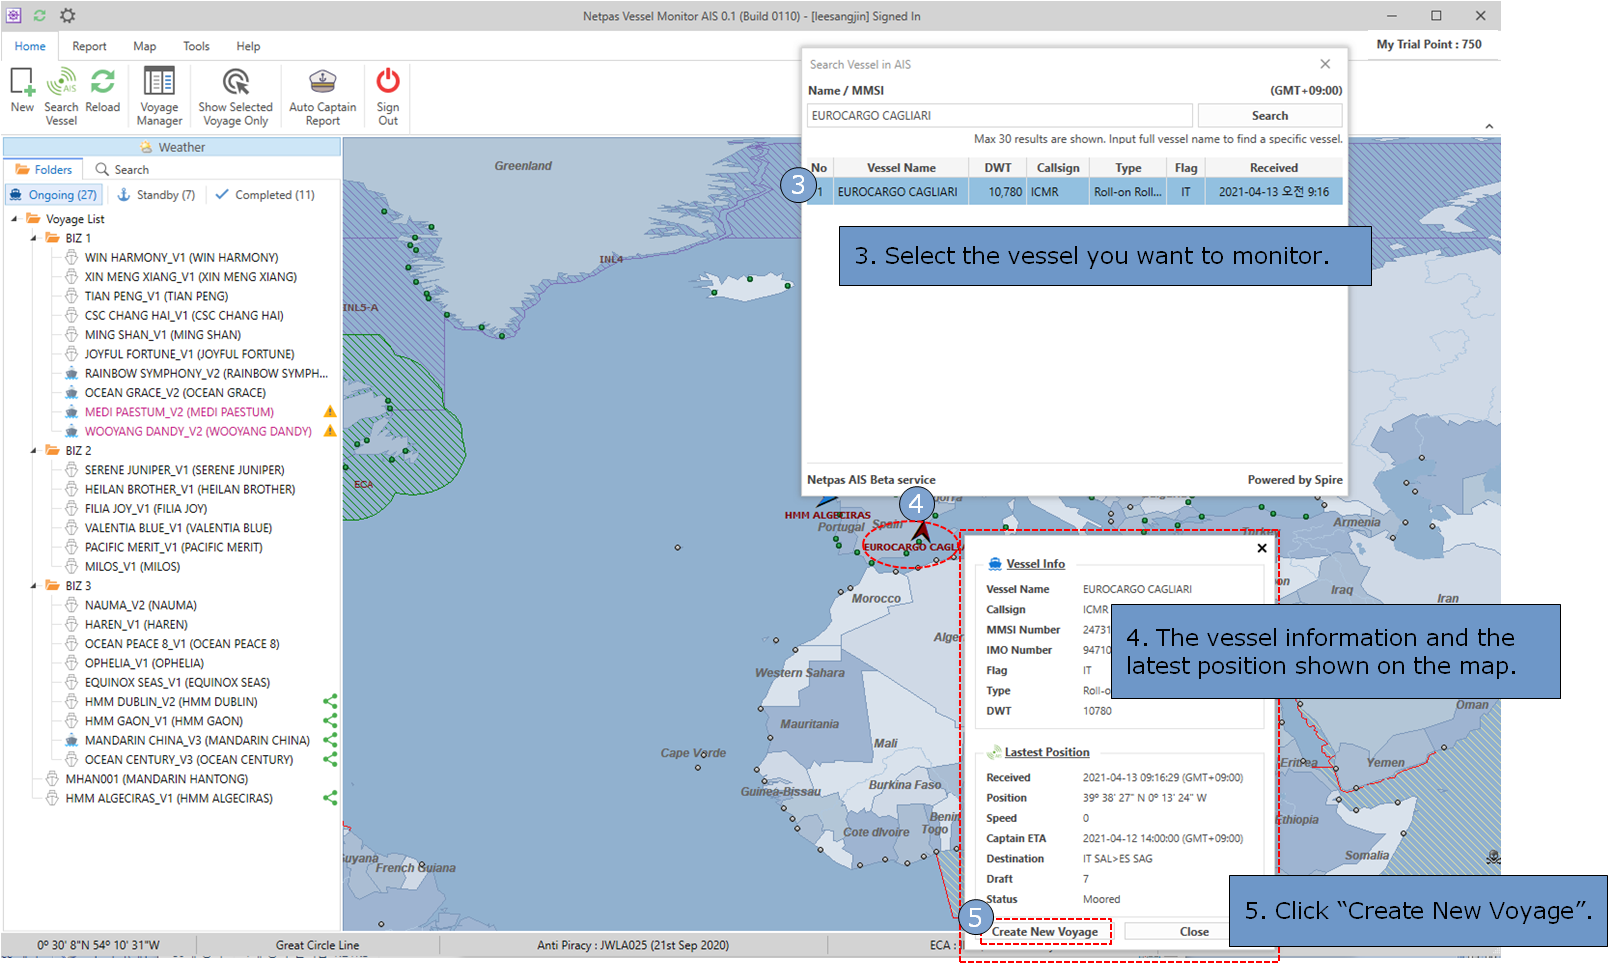The height and width of the screenshot is (964, 1609).
Task: Close Vessel Info popup with X
Action: click(x=1262, y=548)
